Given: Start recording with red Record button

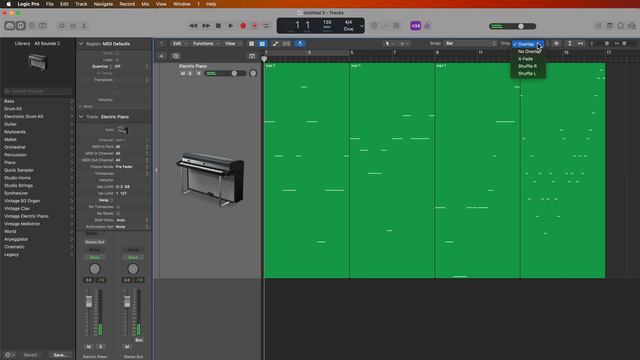Looking at the screenshot, I should tap(243, 26).
